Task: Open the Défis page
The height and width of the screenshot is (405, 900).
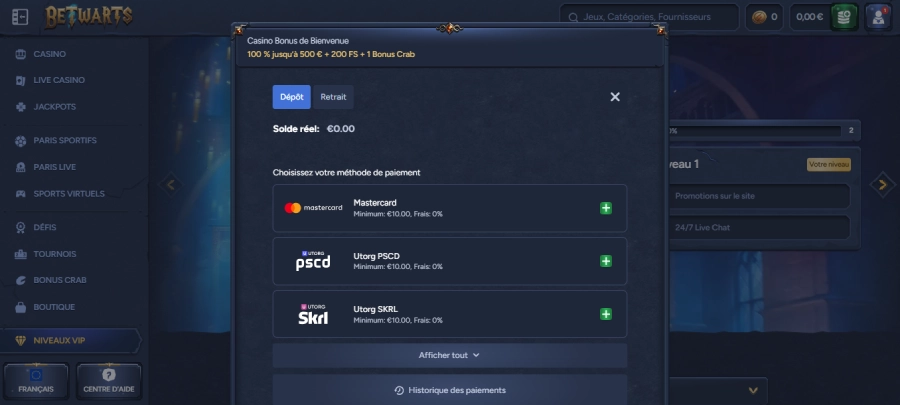Action: [x=45, y=227]
